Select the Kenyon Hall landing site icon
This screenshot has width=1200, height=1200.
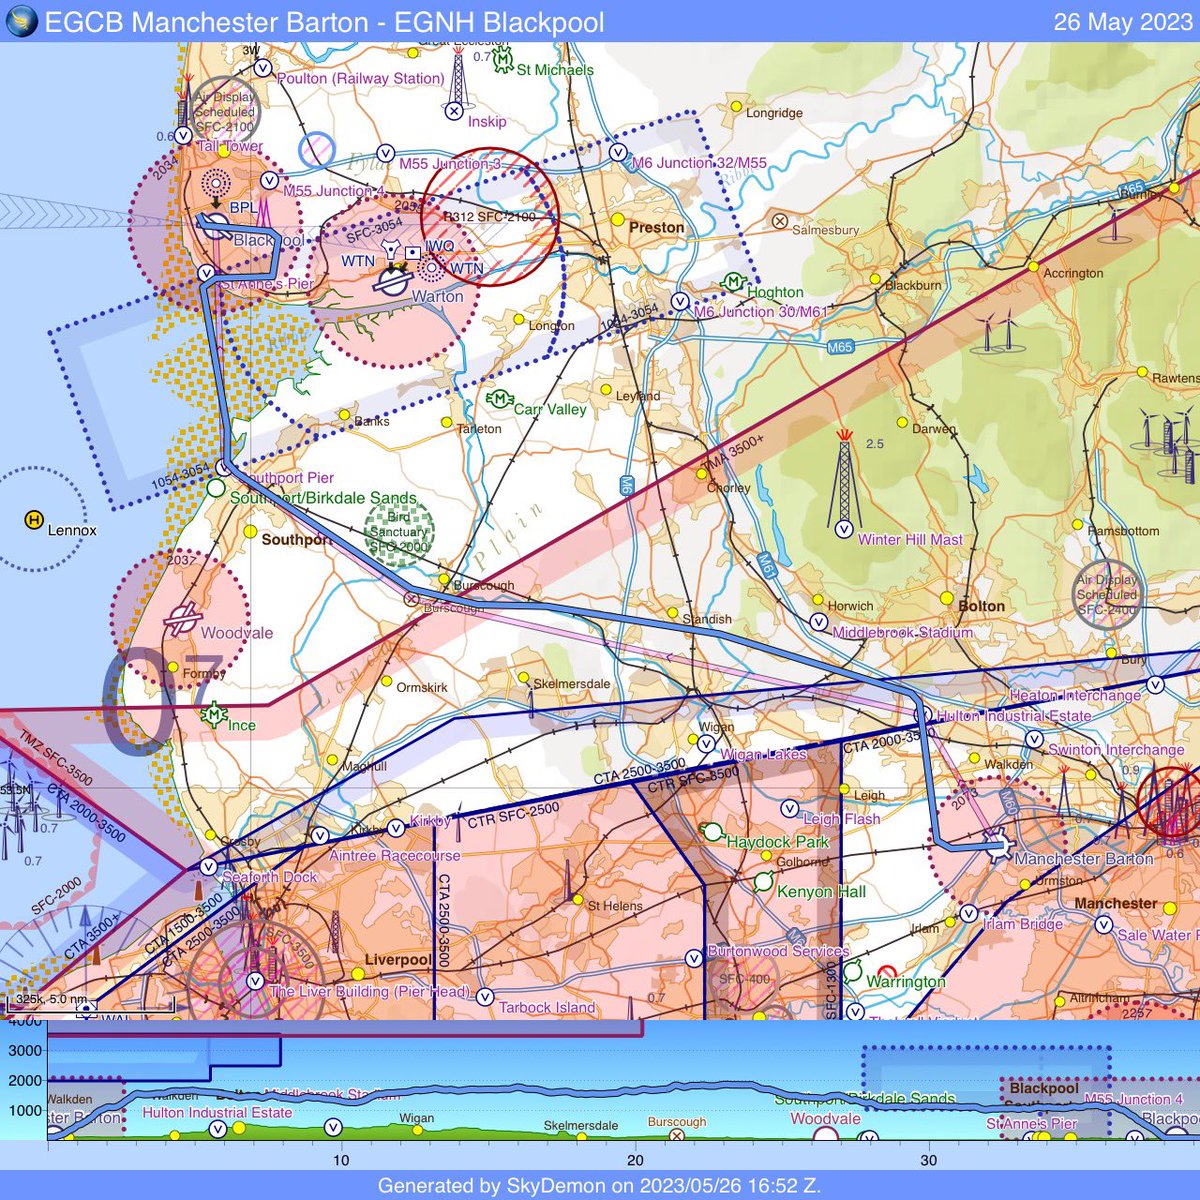[763, 881]
